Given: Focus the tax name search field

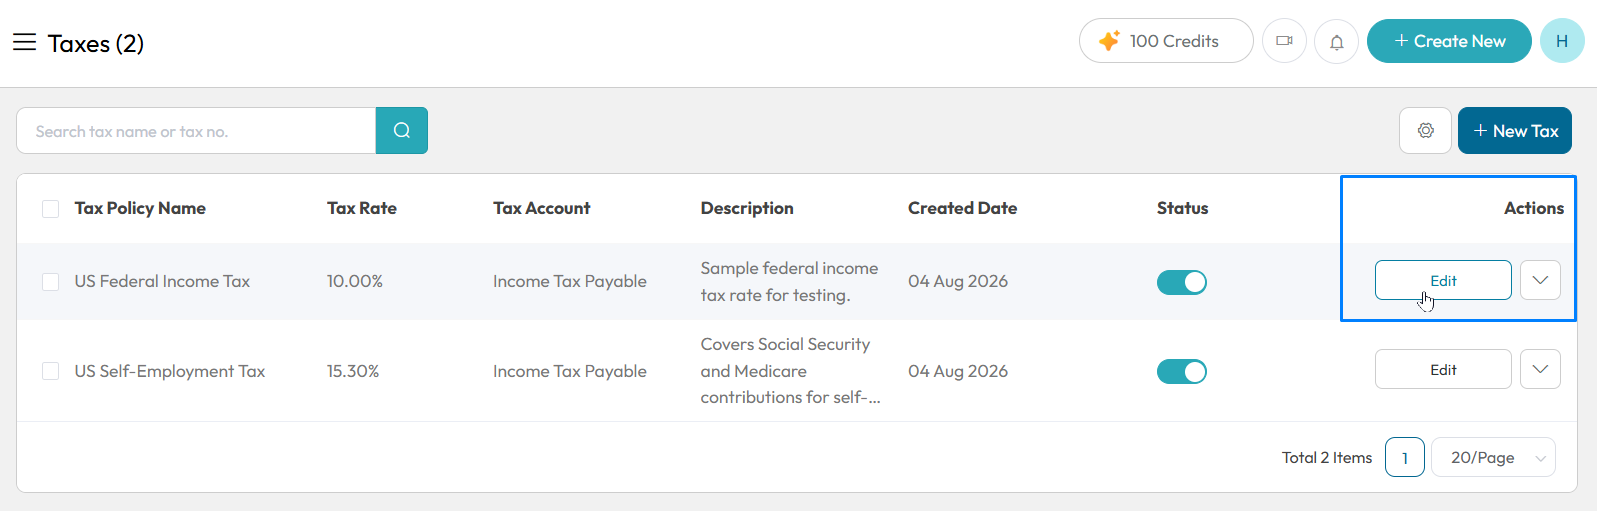Looking at the screenshot, I should [196, 131].
